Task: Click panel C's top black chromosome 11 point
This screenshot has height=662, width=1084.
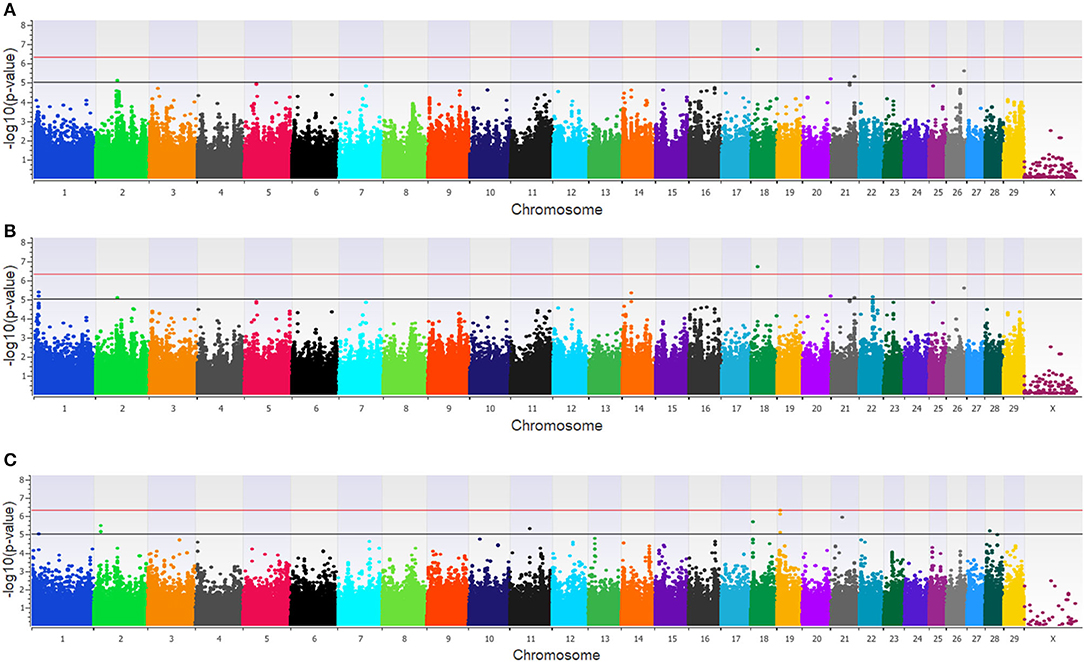Action: coord(530,529)
